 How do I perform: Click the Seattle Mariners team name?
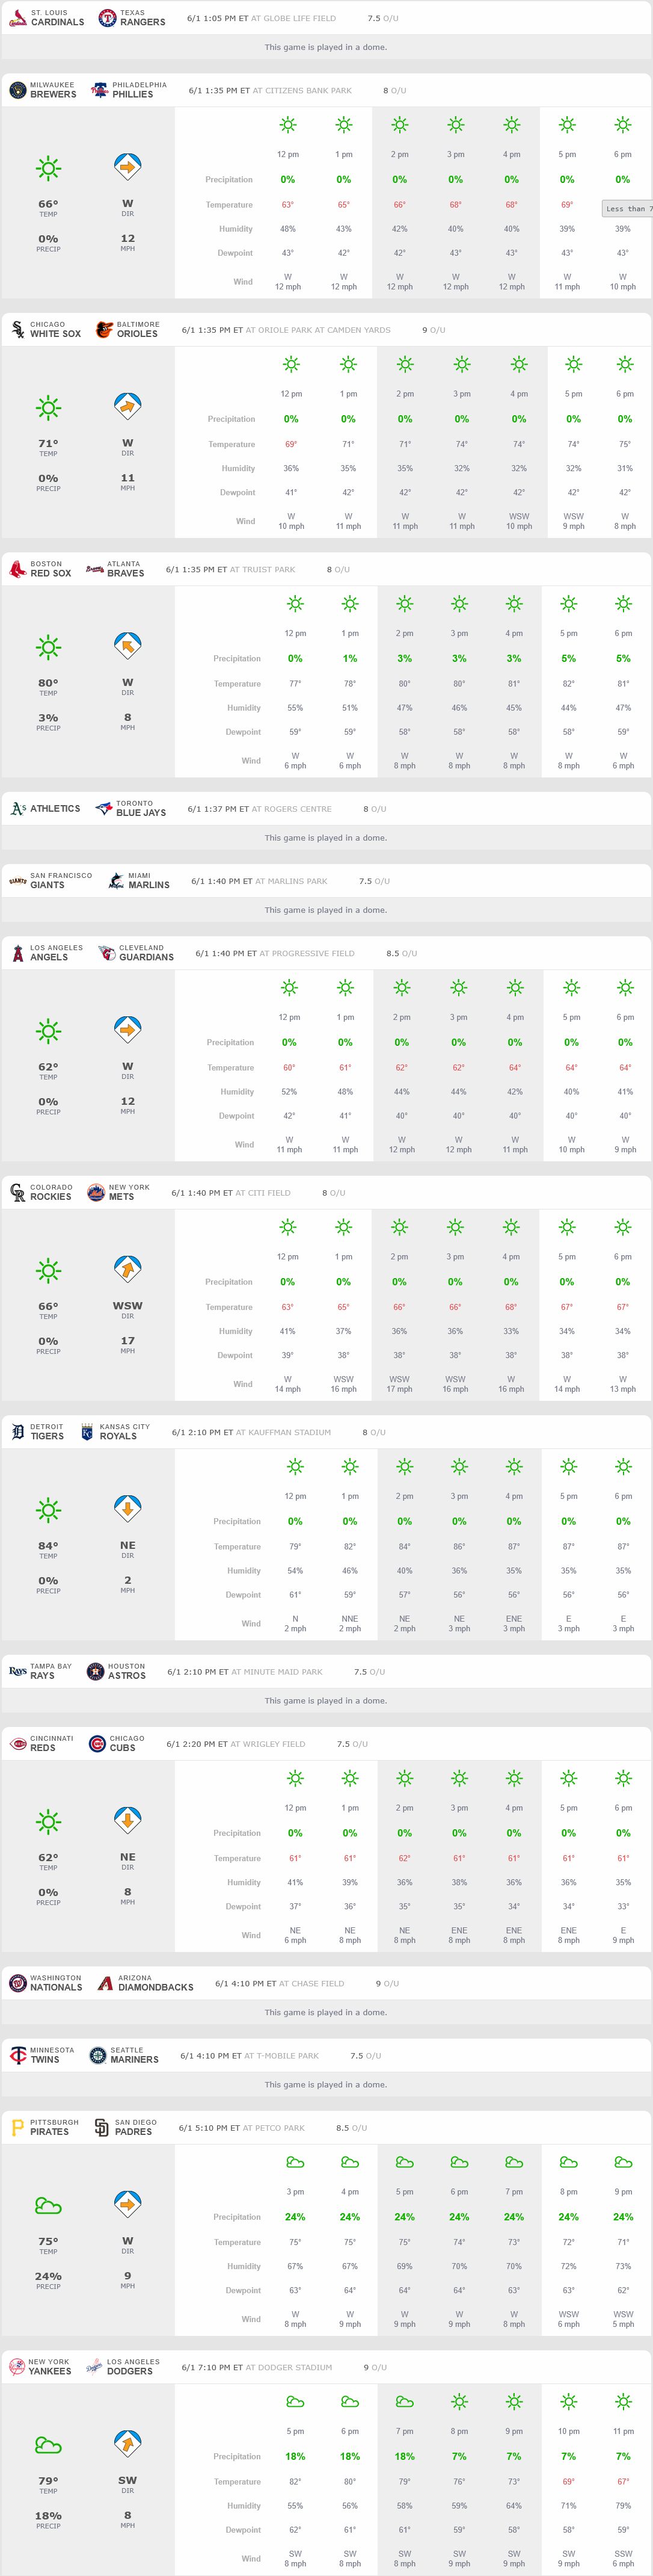(134, 2060)
